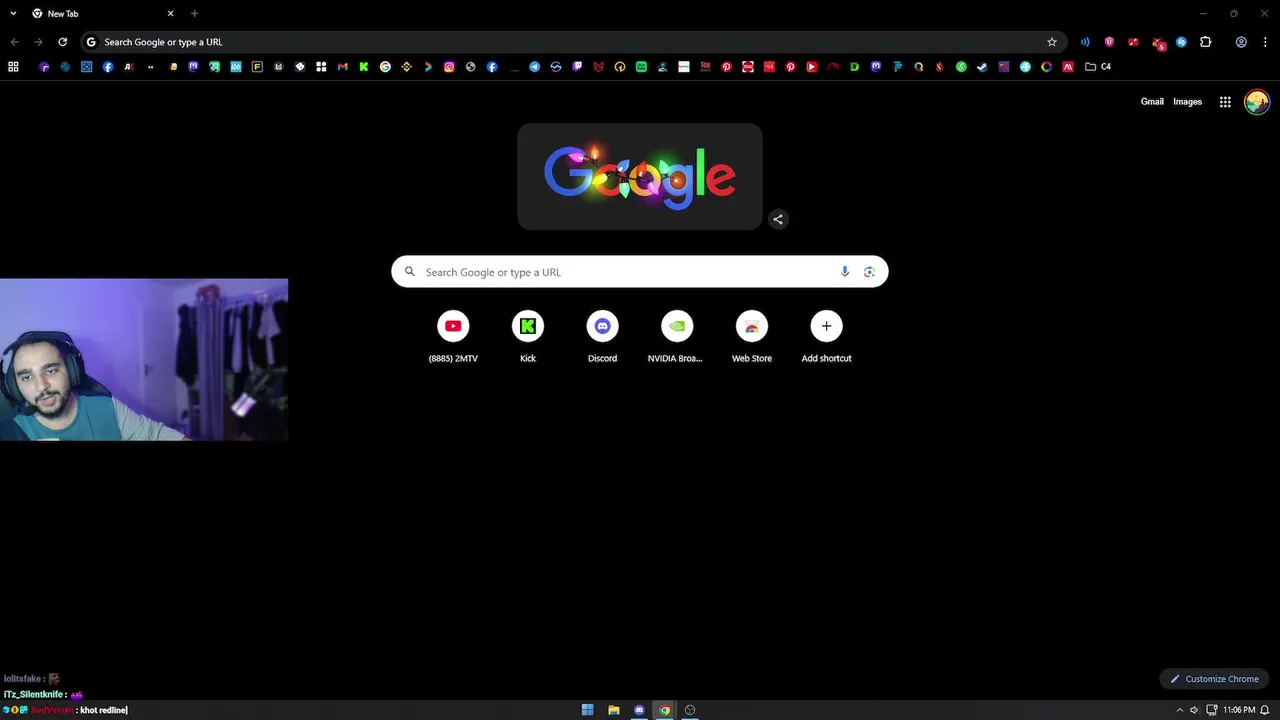Open Discord from the taskbar

coord(639,710)
